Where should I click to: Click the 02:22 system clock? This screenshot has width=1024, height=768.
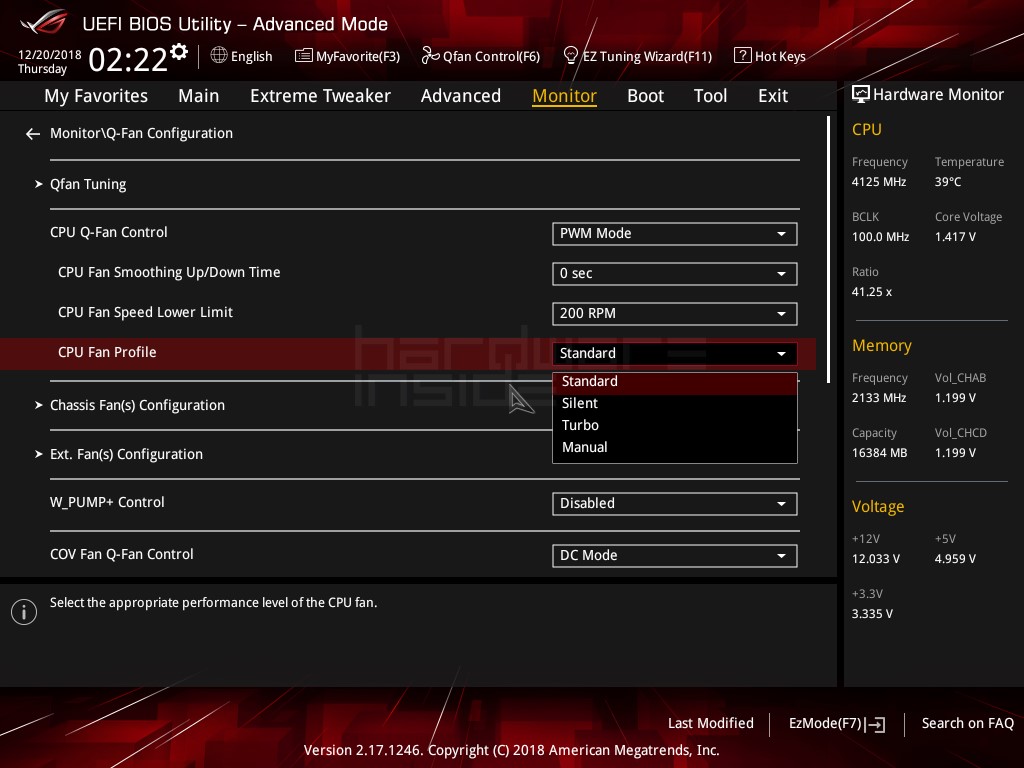[128, 60]
